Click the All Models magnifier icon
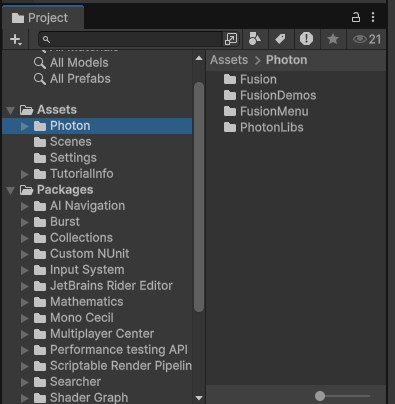 [x=40, y=63]
